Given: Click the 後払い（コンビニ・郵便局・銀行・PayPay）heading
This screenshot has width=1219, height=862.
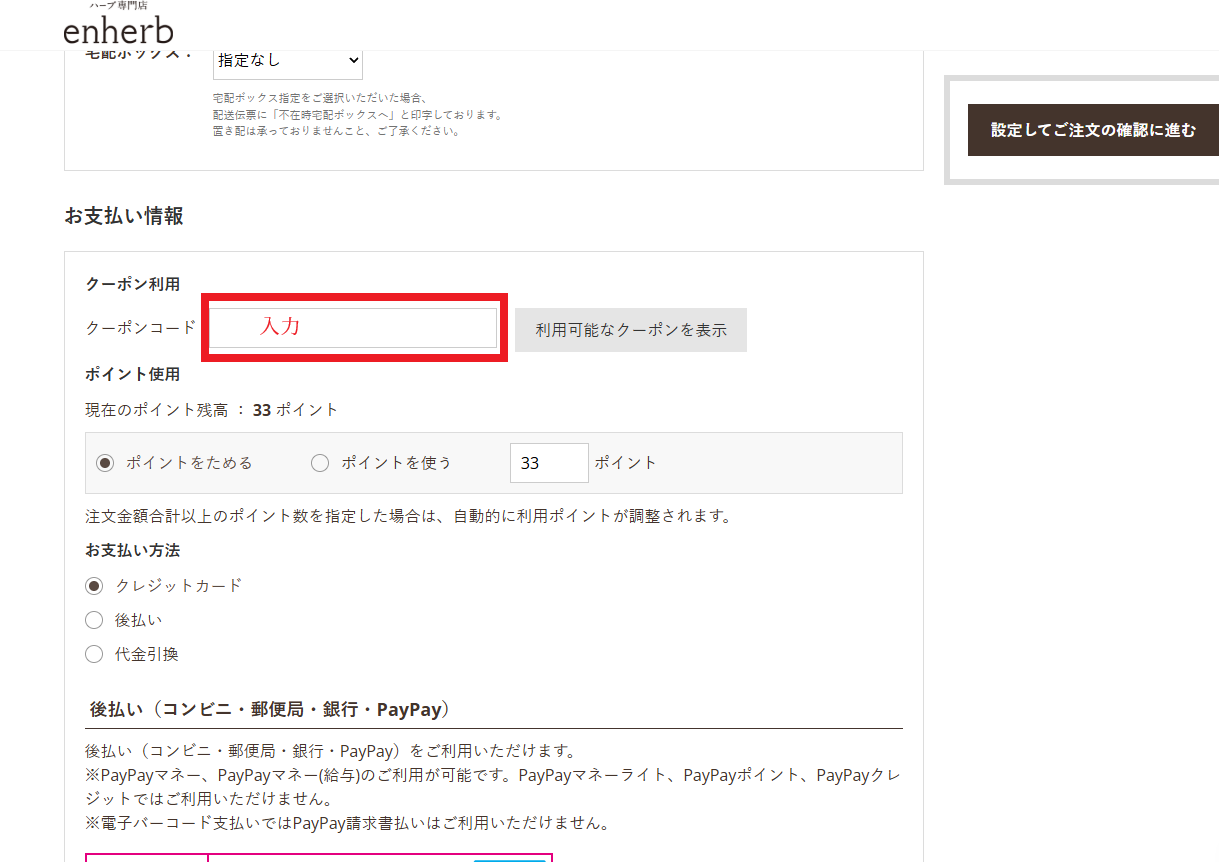Looking at the screenshot, I should [x=266, y=708].
